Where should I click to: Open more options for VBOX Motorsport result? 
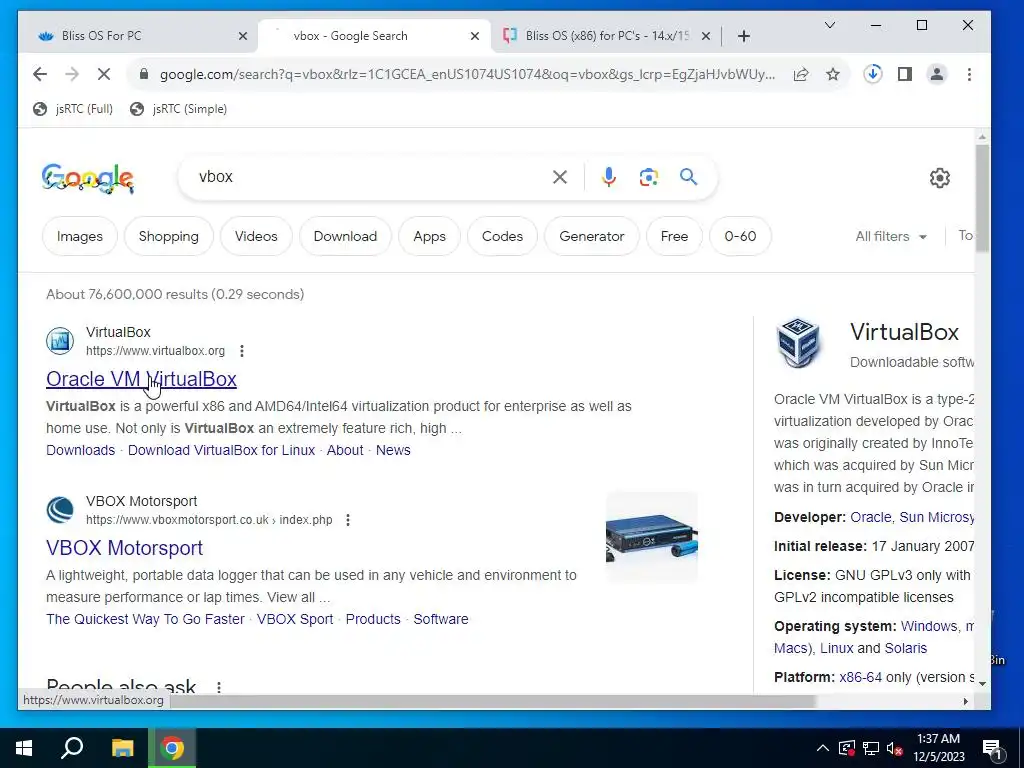348,520
